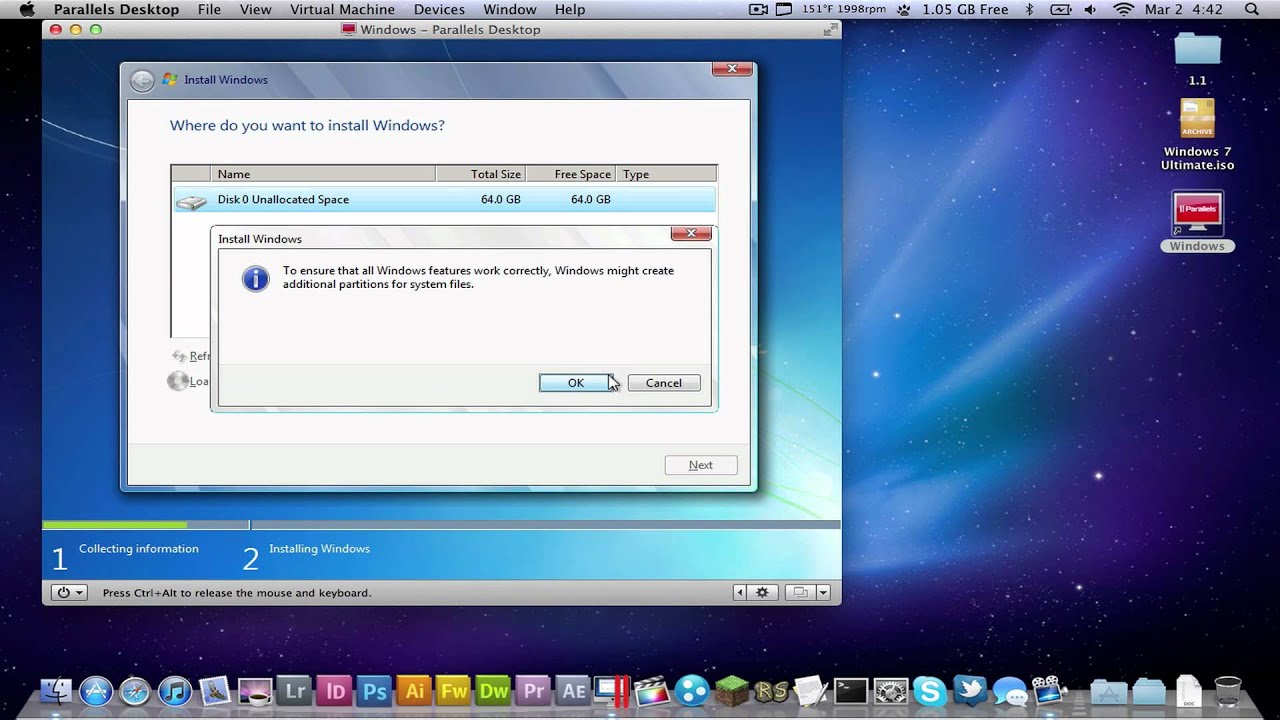Screen dimensions: 1280x720
Task: Open the Messages app from the dock
Action: (x=1010, y=691)
